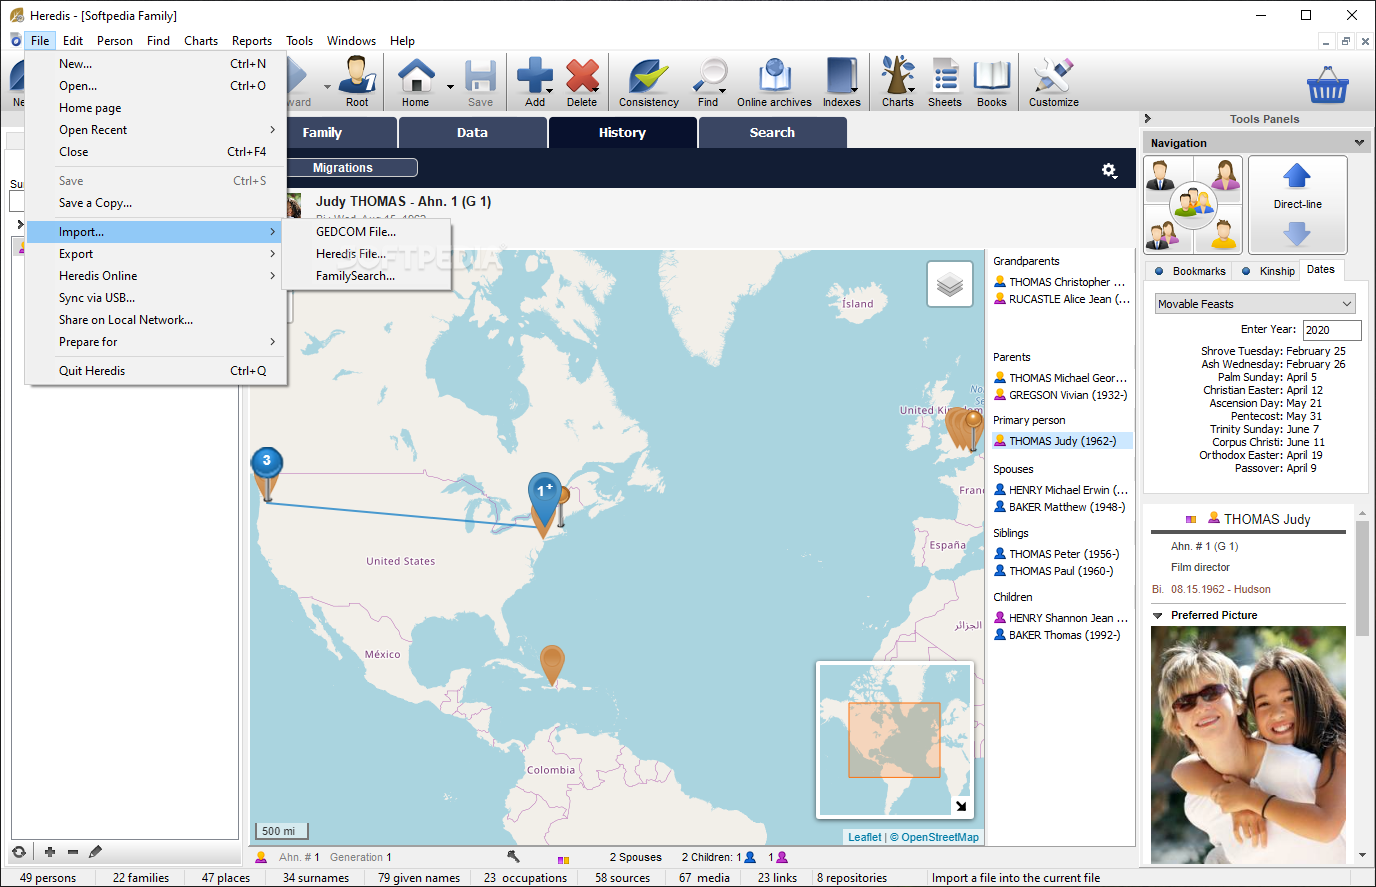Open the Consistency check tool
Screen dimensions: 1376x887
648,81
